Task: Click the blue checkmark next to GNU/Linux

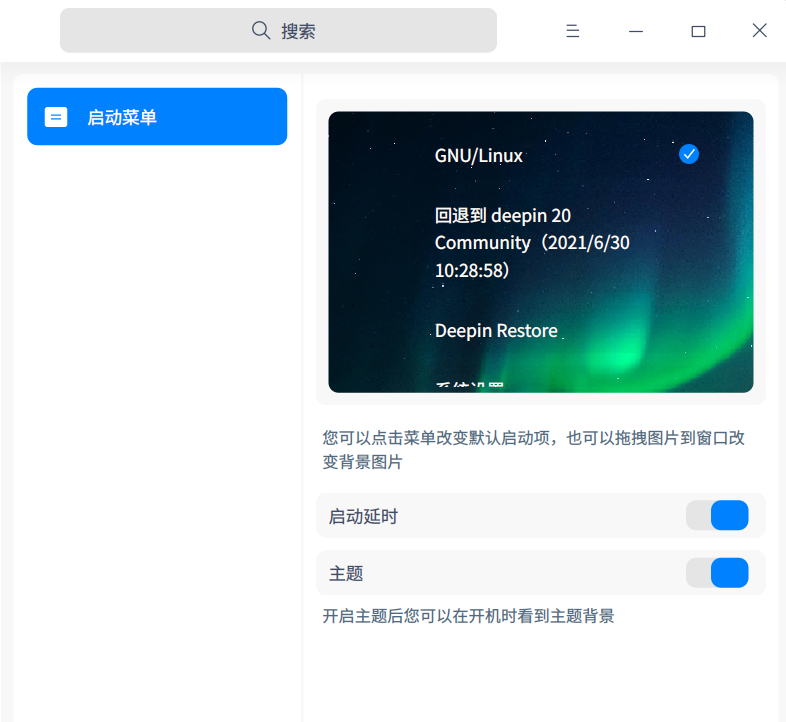Action: (689, 154)
